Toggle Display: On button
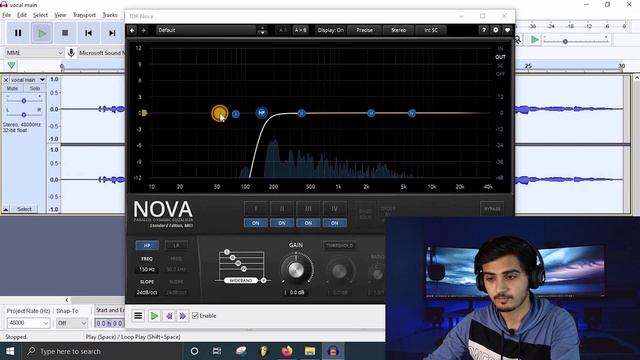640x360 pixels. (x=330, y=30)
